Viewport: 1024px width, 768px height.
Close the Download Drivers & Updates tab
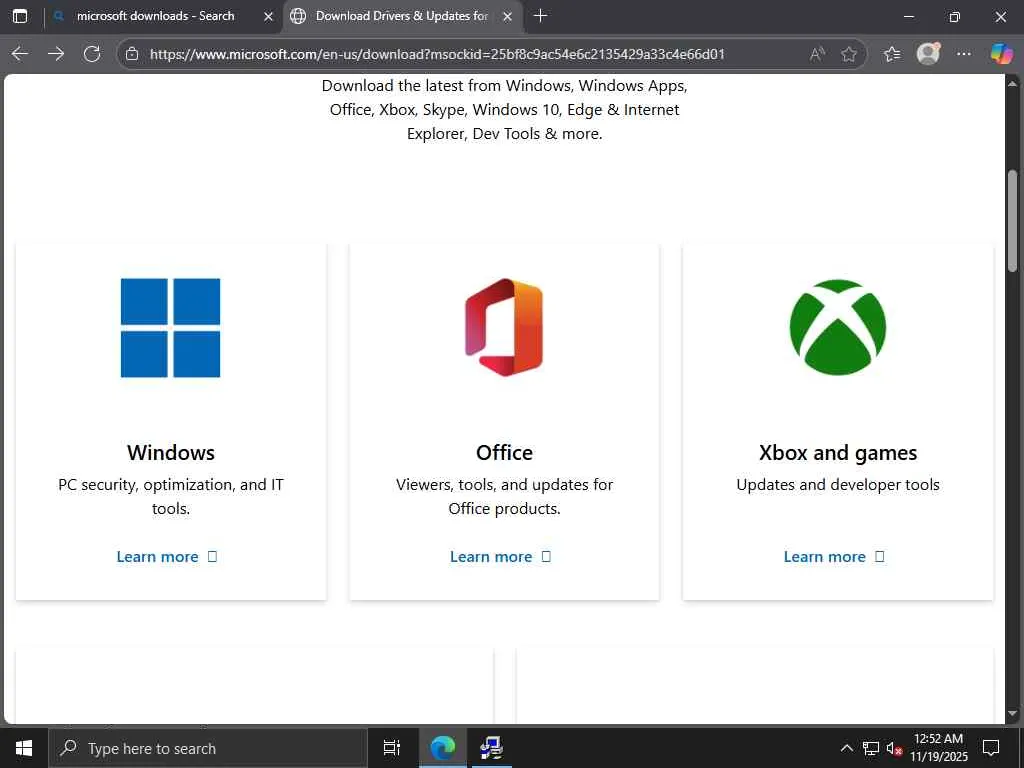[507, 17]
